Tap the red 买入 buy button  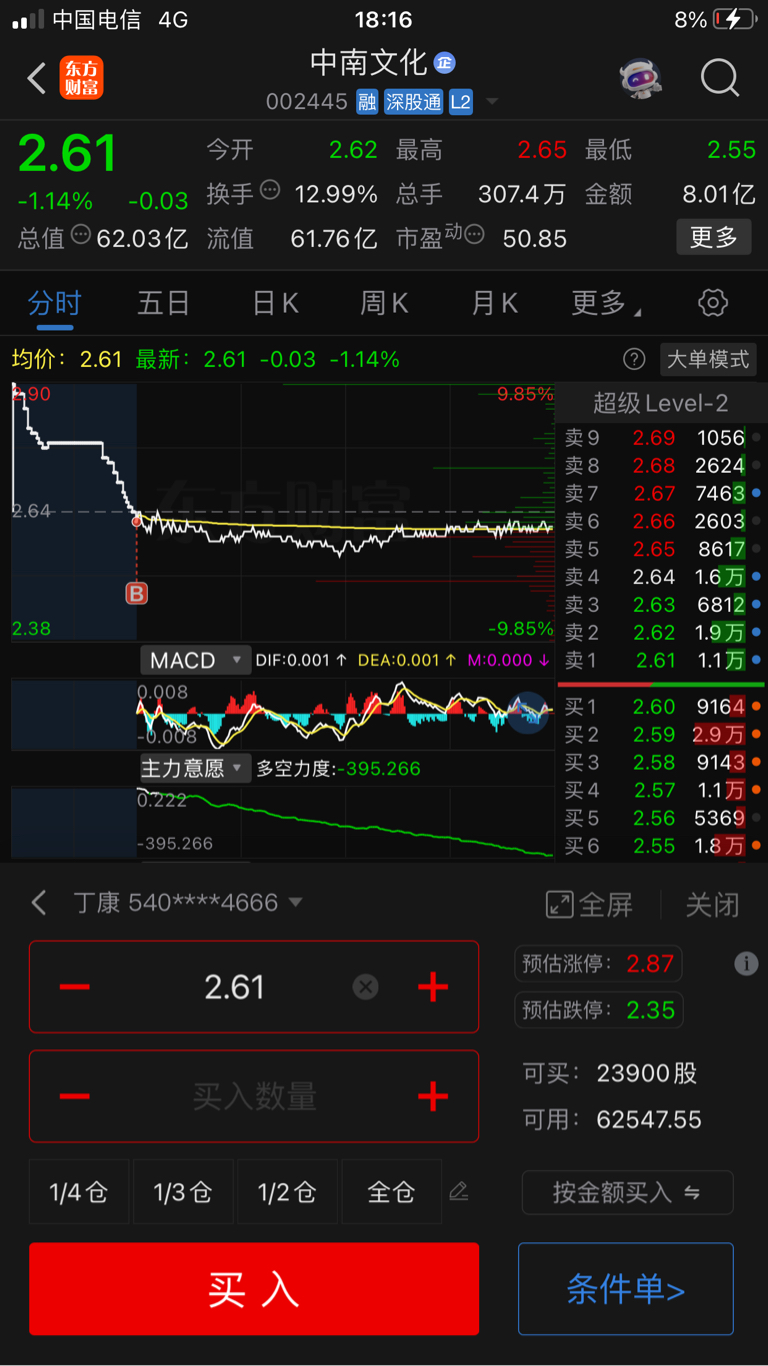(254, 1289)
